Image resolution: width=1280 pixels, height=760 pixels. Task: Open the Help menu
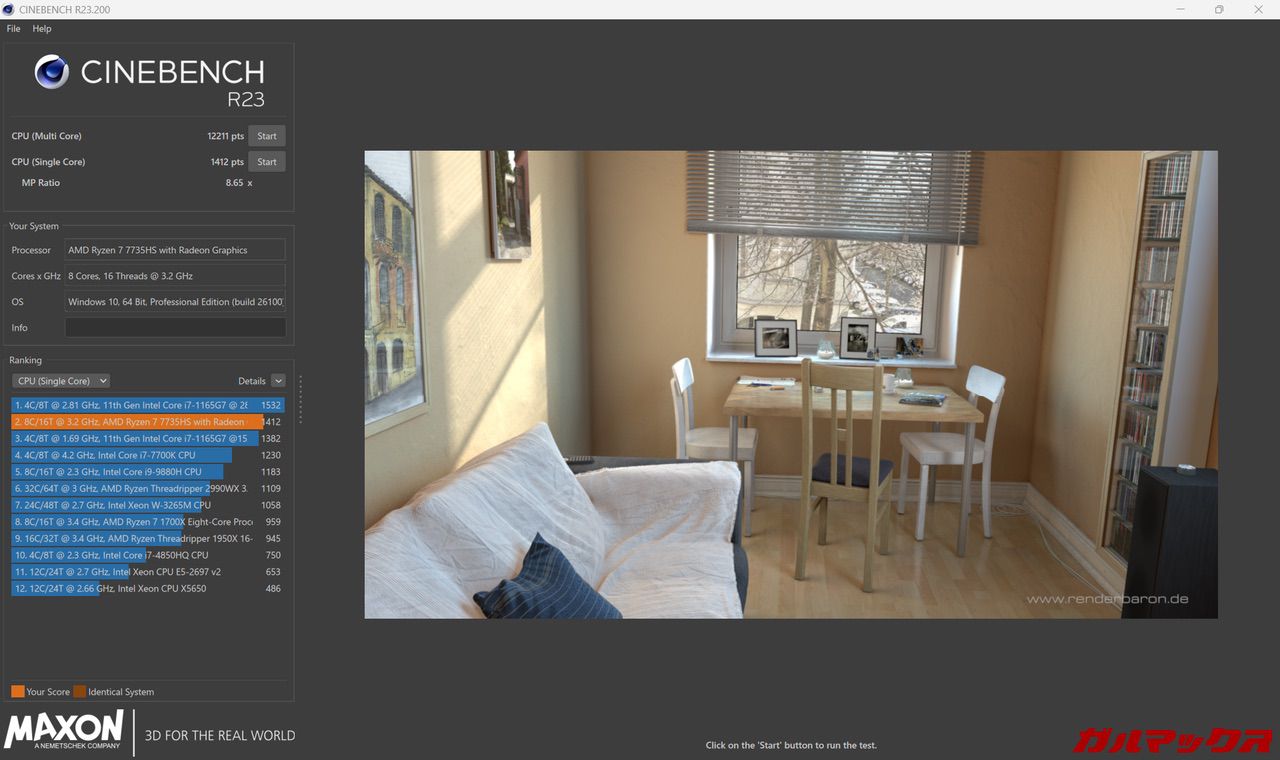click(x=41, y=29)
